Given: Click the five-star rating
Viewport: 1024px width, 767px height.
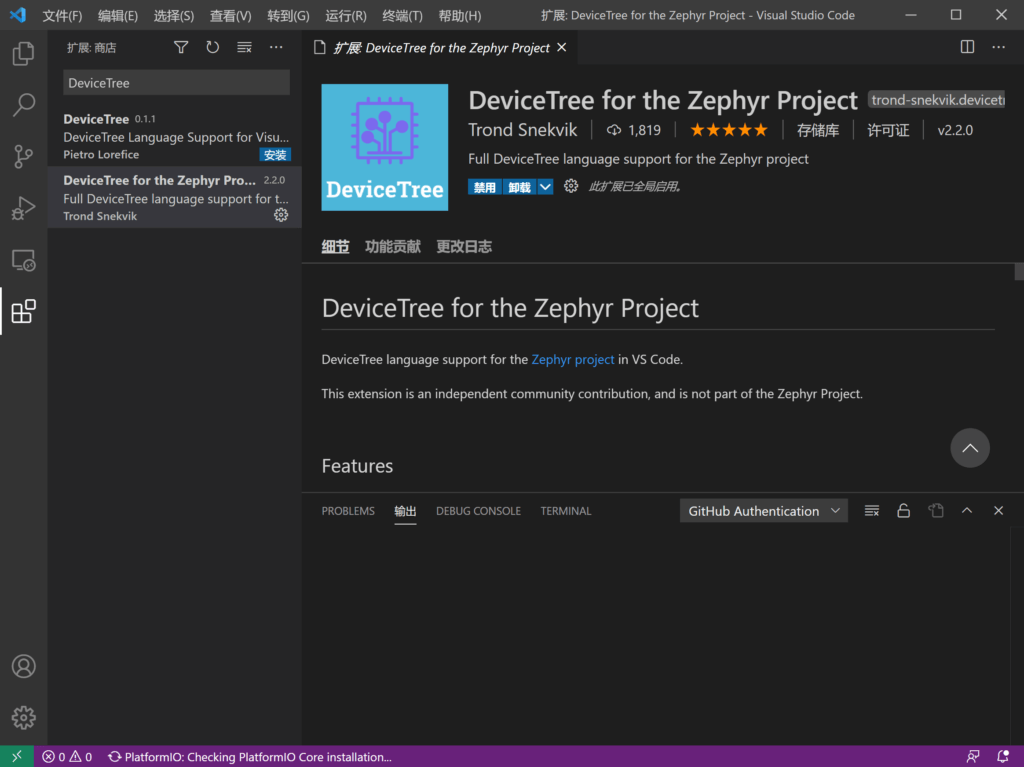Looking at the screenshot, I should 729,130.
